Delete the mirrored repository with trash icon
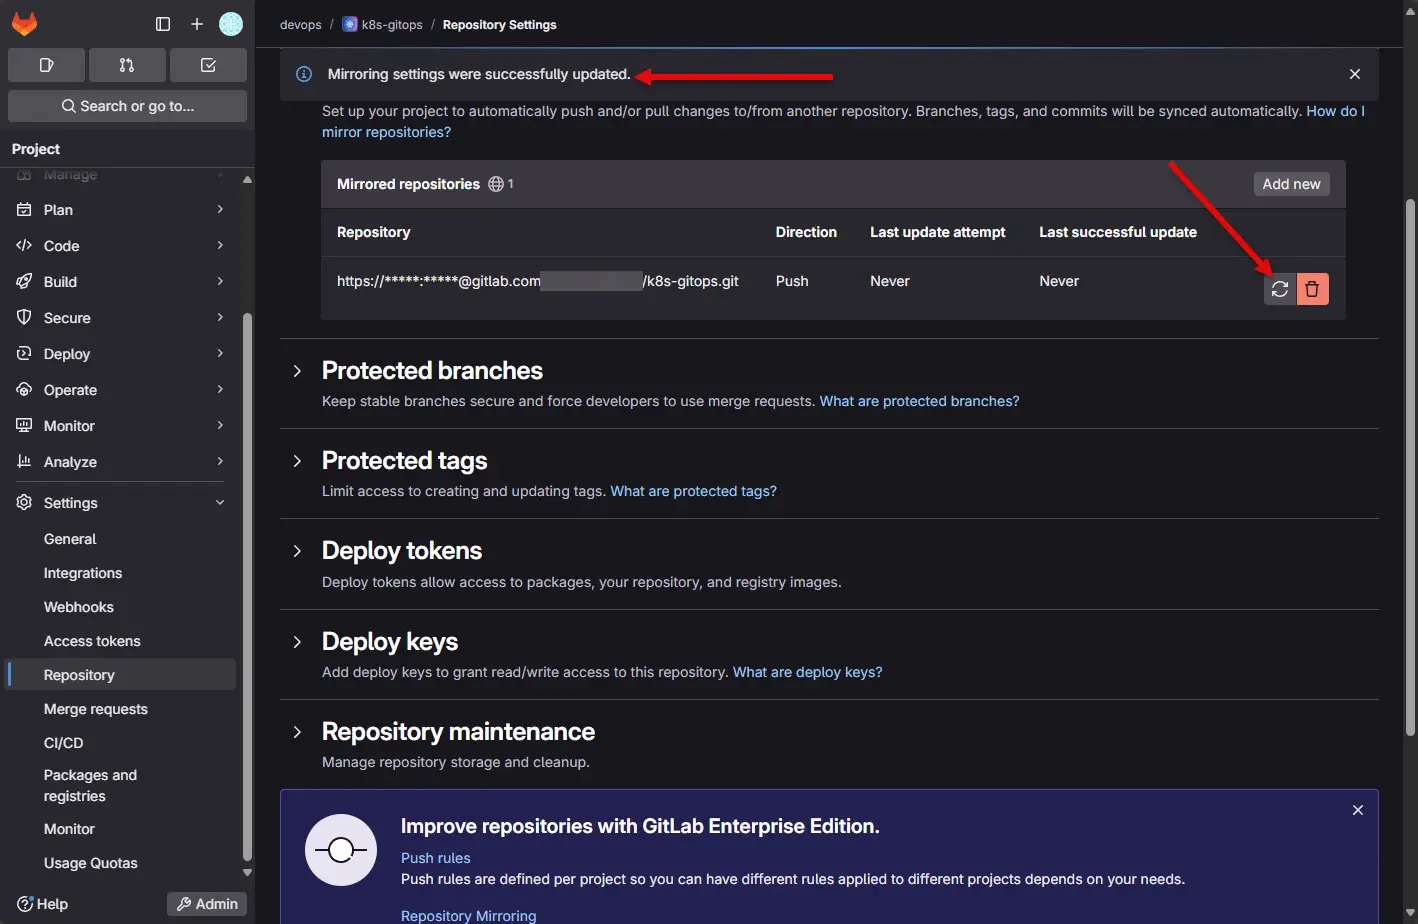This screenshot has width=1418, height=924. [1312, 289]
